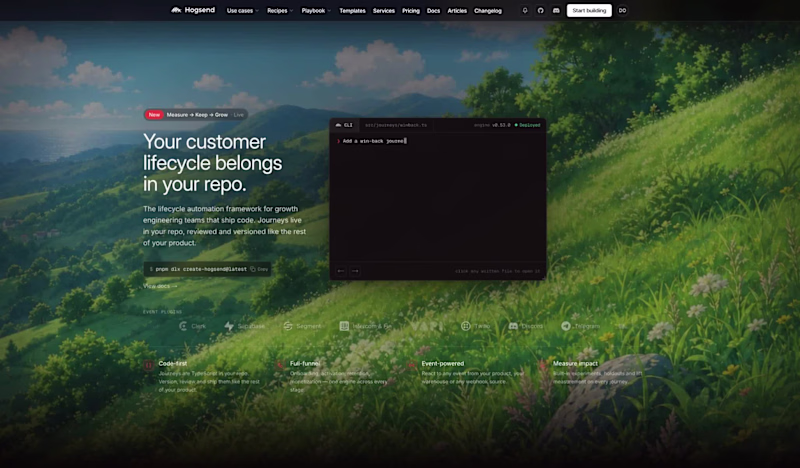Open the Changelog page
Image resolution: width=800 pixels, height=468 pixels.
(488, 11)
